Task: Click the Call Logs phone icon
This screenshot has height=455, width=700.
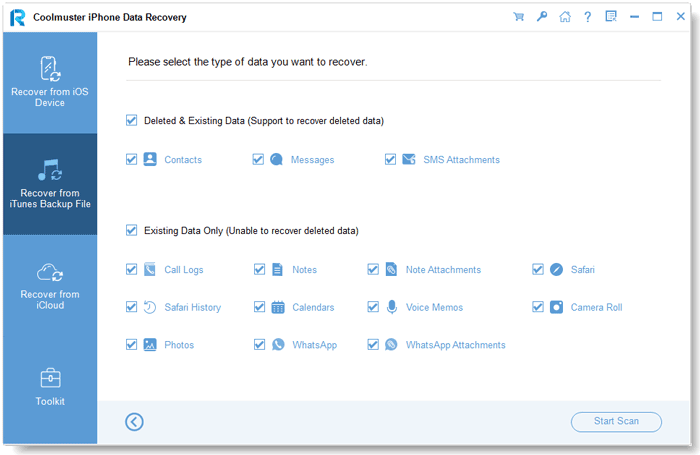Action: [150, 269]
